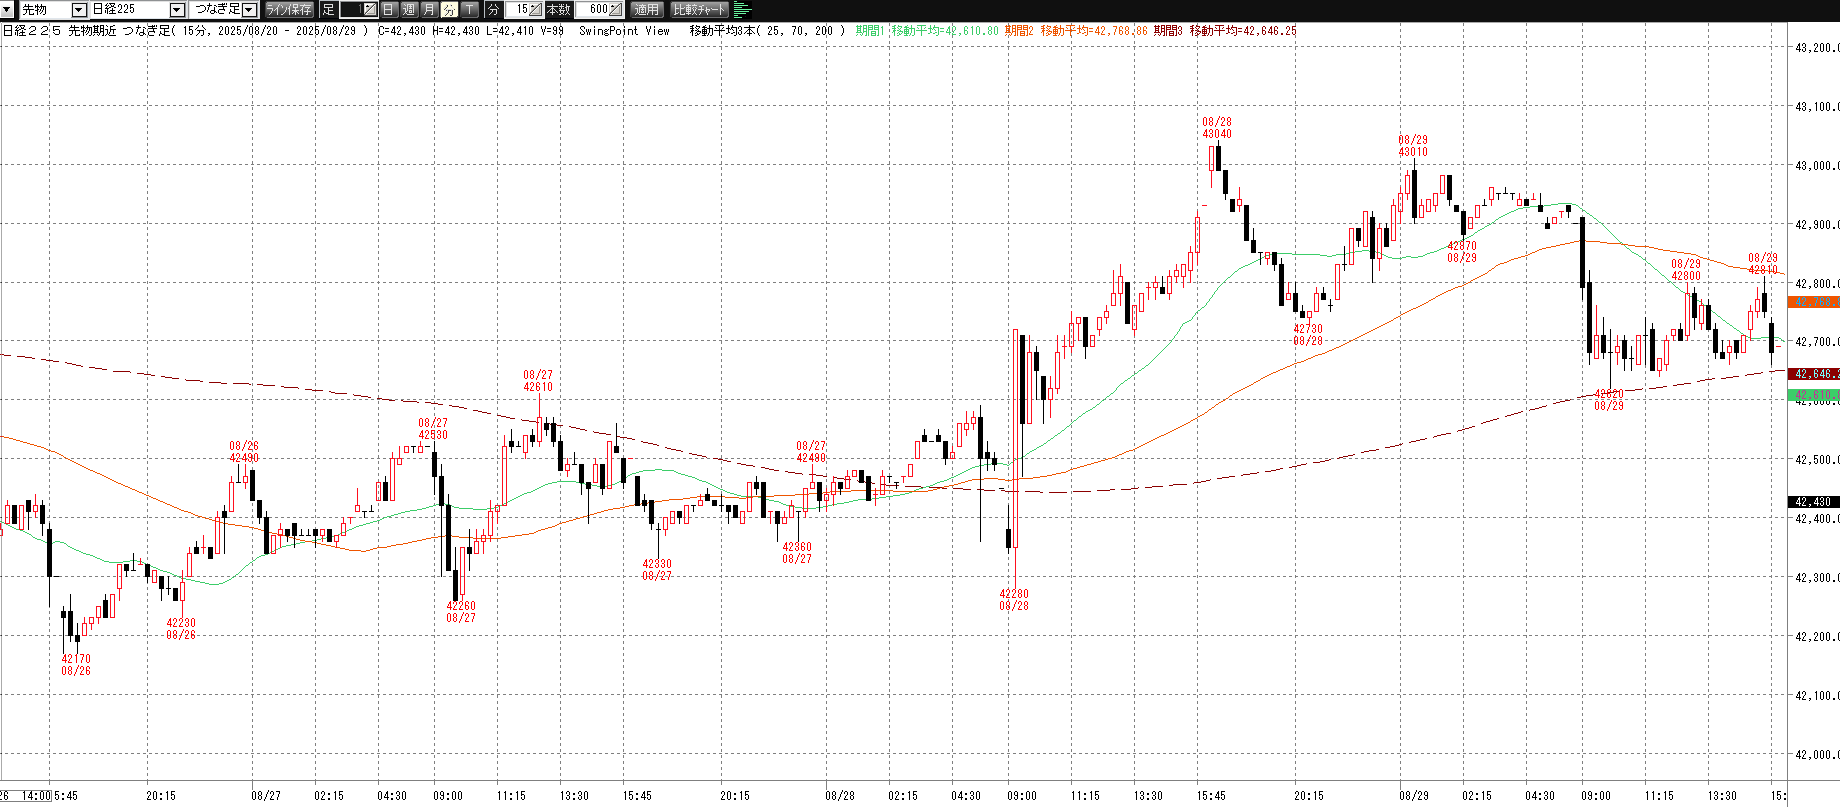Click the 42,430 current price marker
Screen dimensions: 1840x807
[1813, 502]
